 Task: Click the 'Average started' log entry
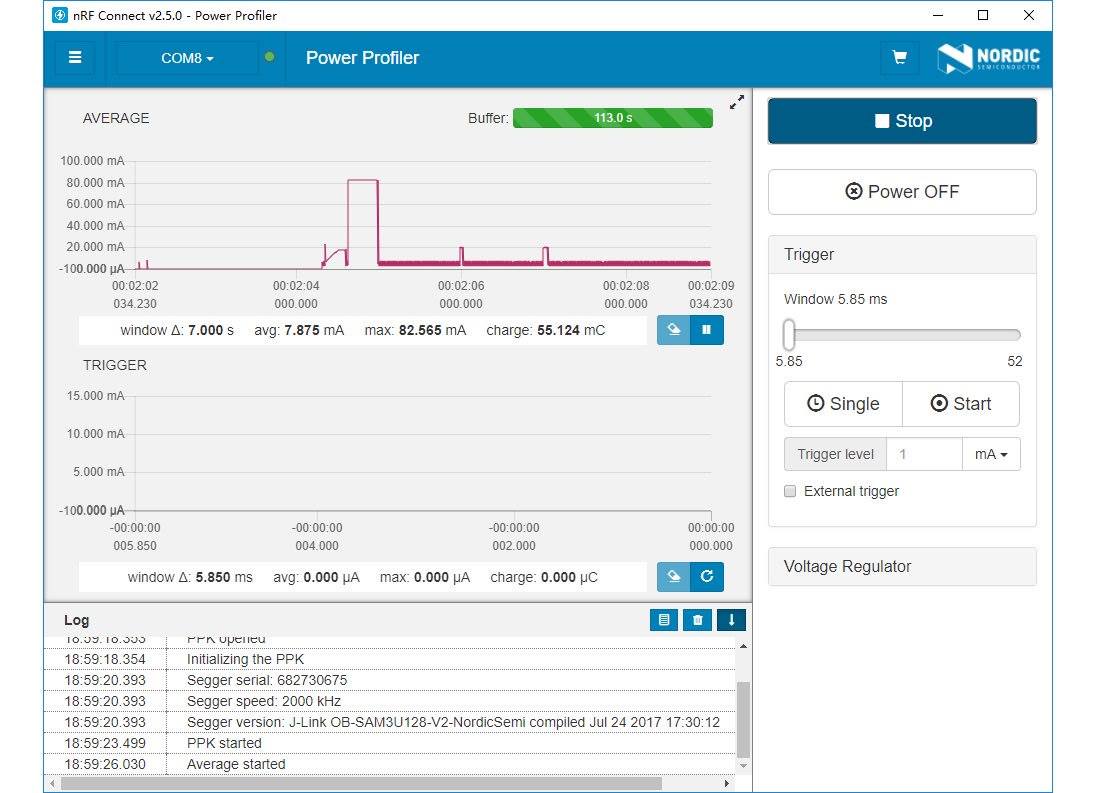pos(236,764)
